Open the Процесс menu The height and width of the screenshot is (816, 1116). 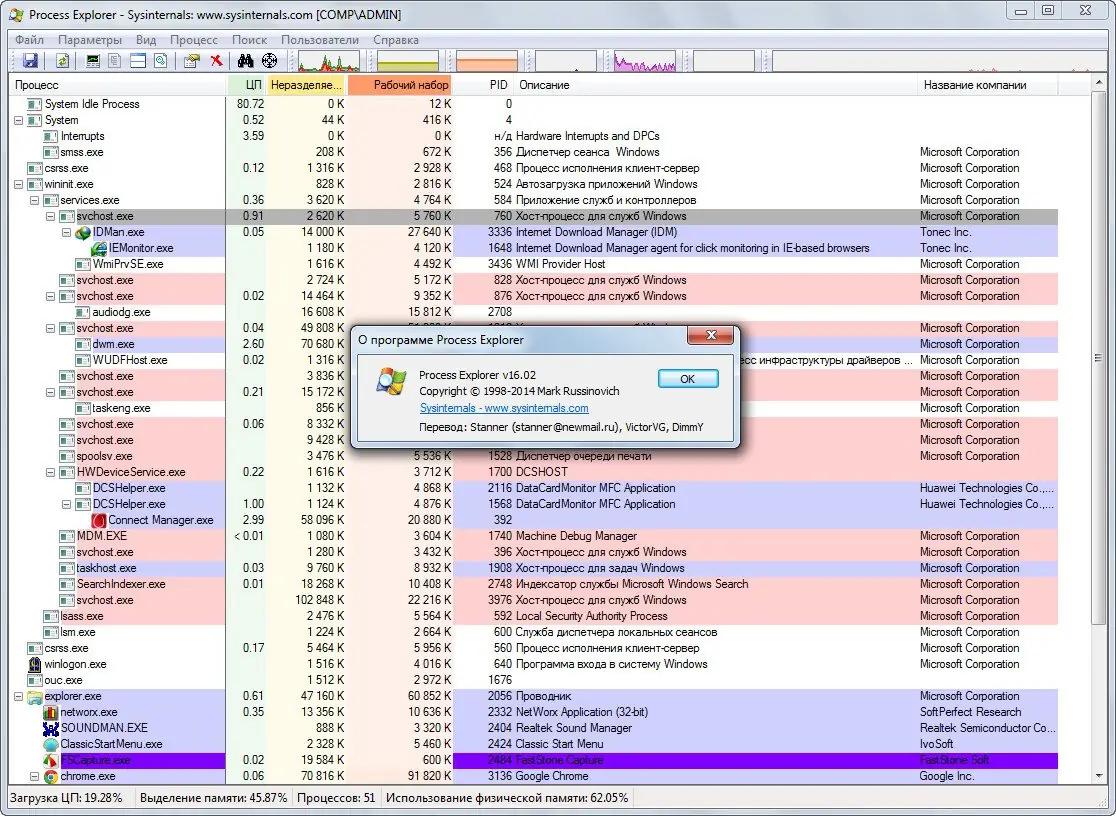(x=194, y=40)
